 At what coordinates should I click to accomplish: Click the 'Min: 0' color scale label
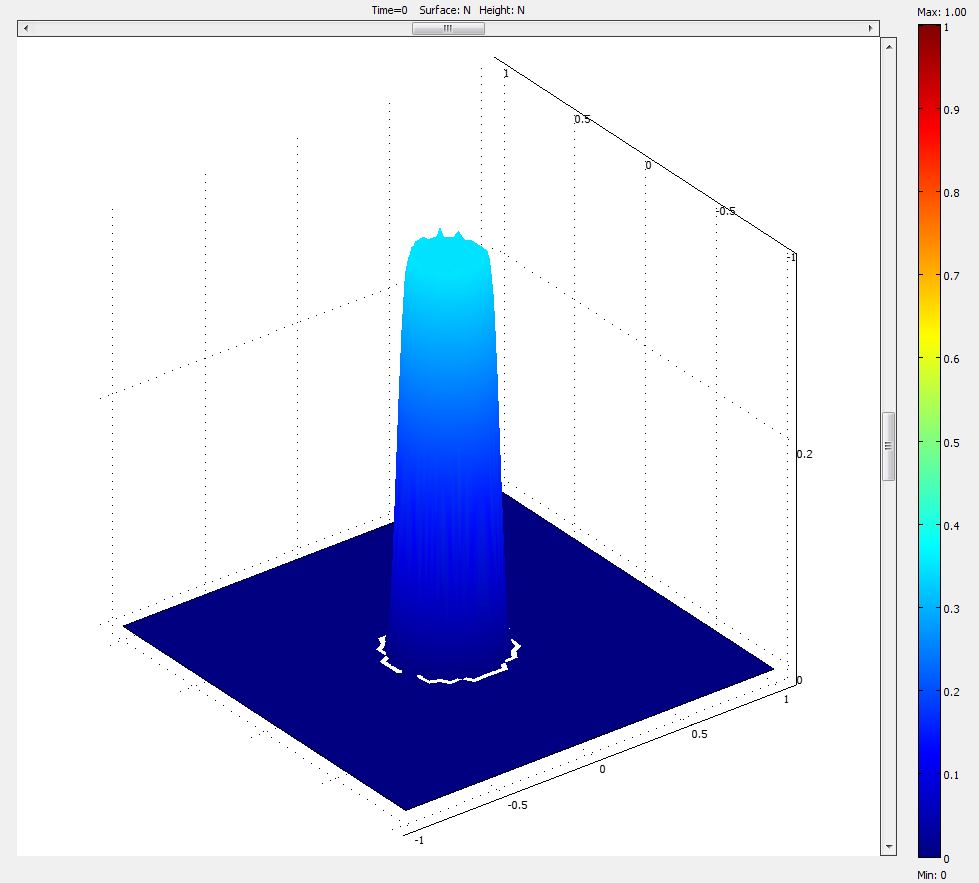(x=930, y=873)
